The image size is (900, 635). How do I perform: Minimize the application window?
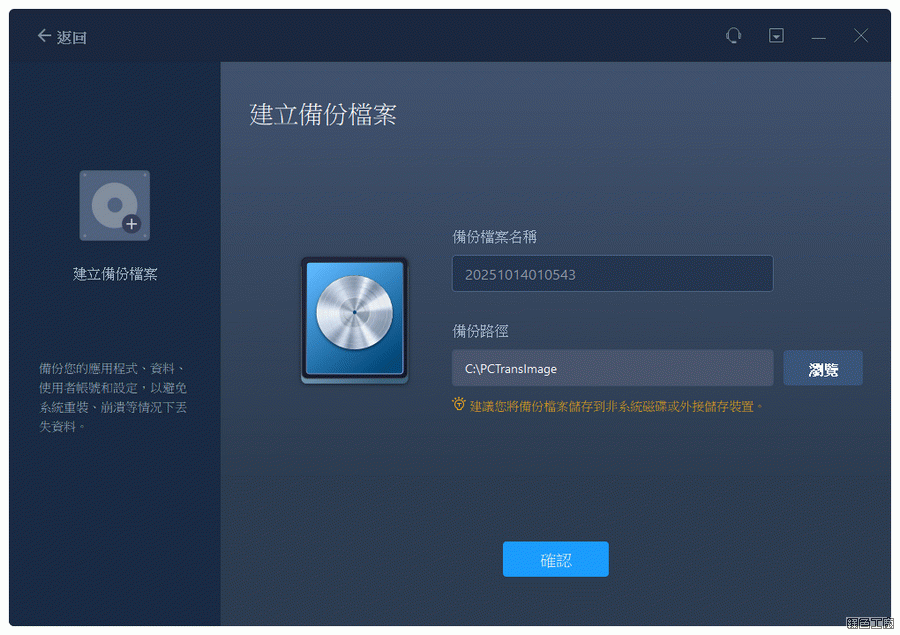(818, 37)
